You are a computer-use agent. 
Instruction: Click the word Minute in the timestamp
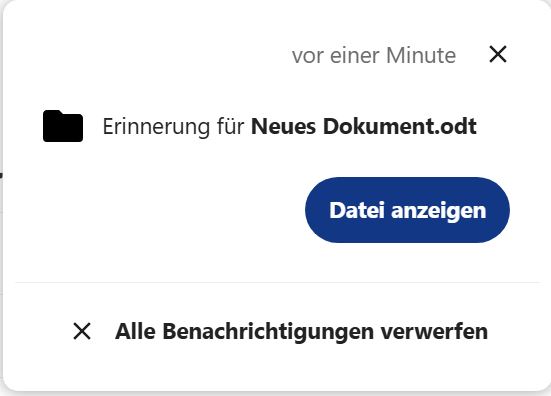421,56
